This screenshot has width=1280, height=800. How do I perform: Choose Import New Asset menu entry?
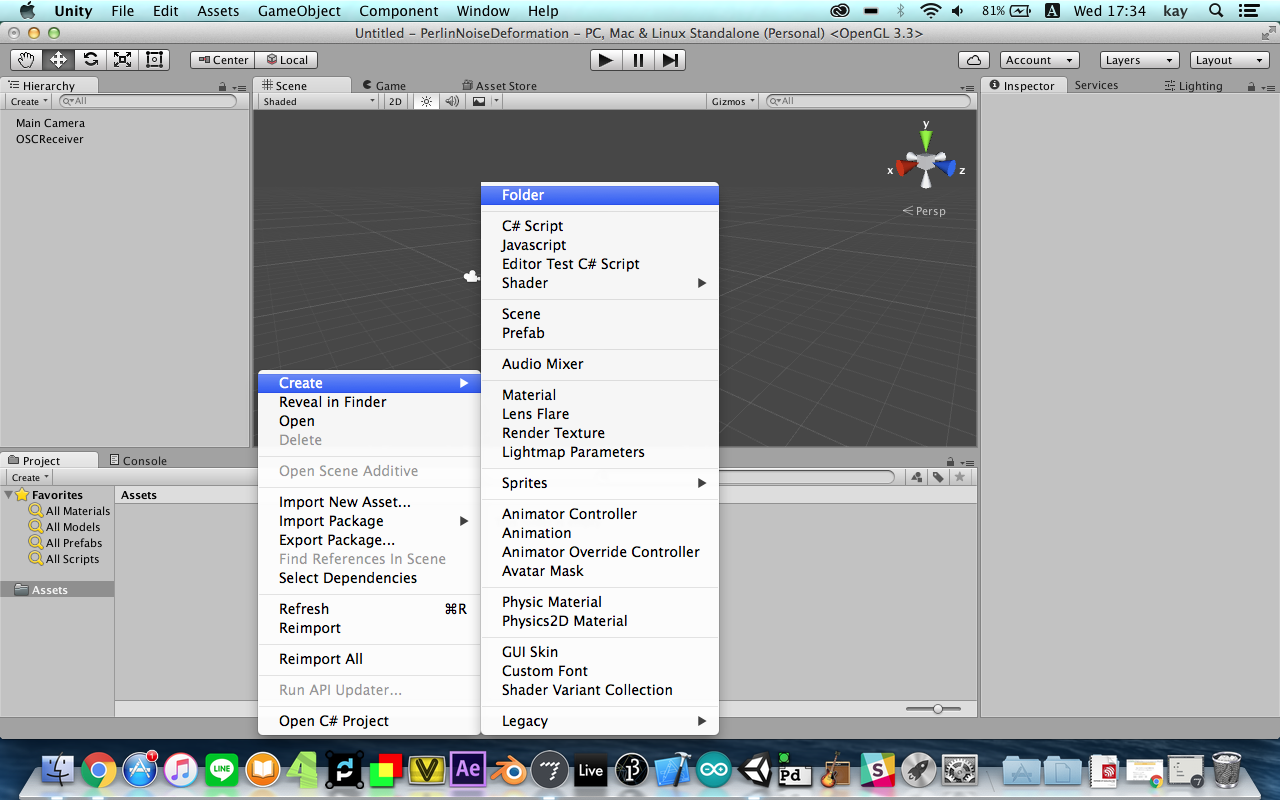(x=369, y=502)
